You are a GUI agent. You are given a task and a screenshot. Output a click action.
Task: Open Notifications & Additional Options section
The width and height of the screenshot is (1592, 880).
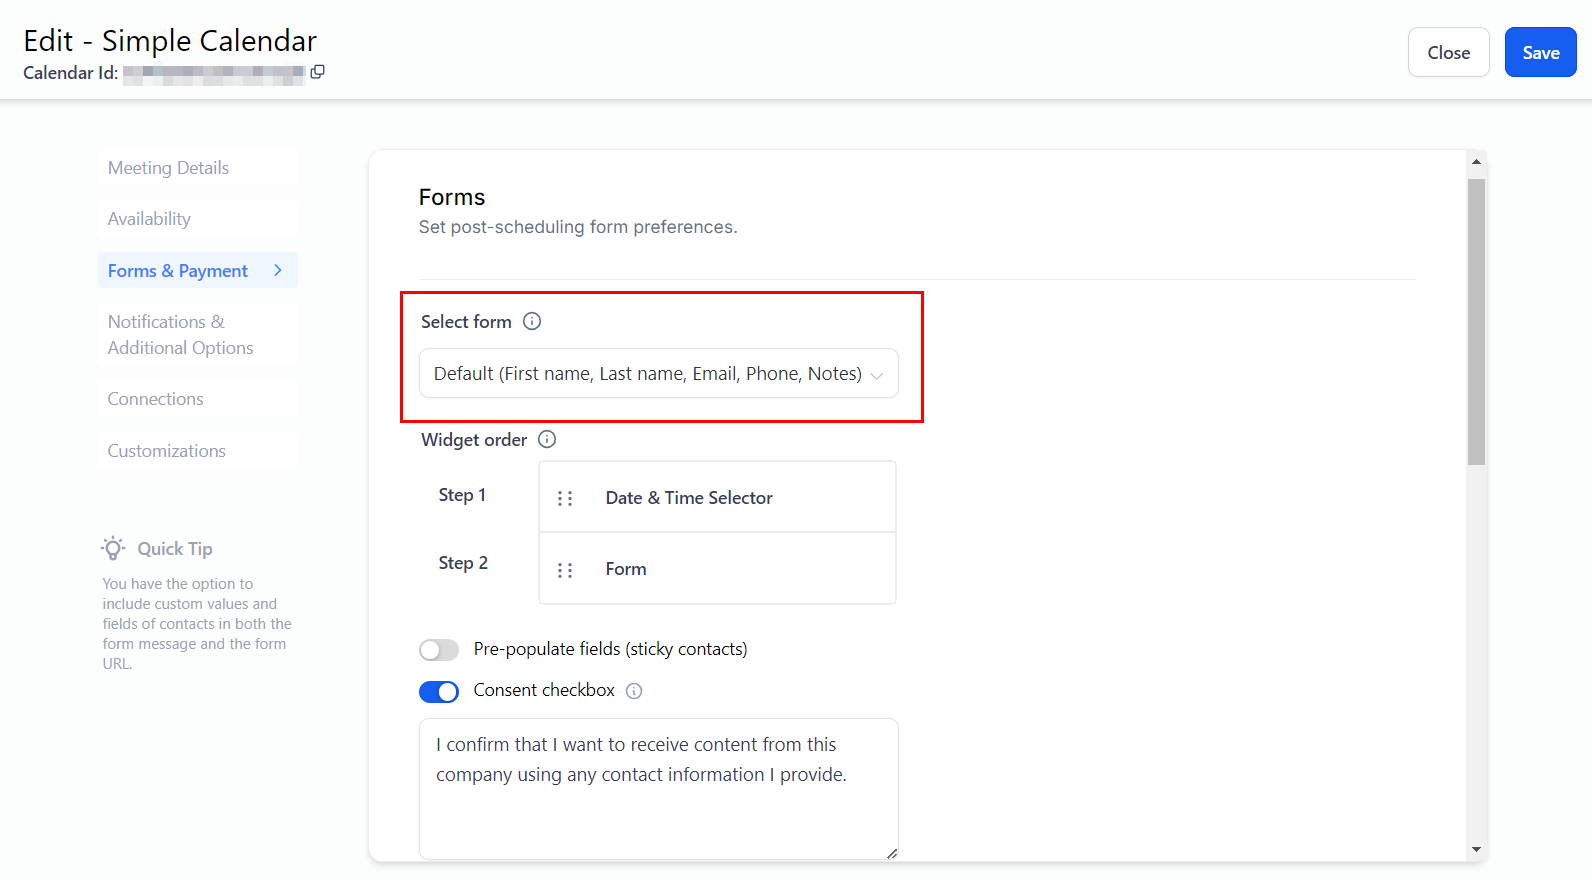(x=180, y=335)
